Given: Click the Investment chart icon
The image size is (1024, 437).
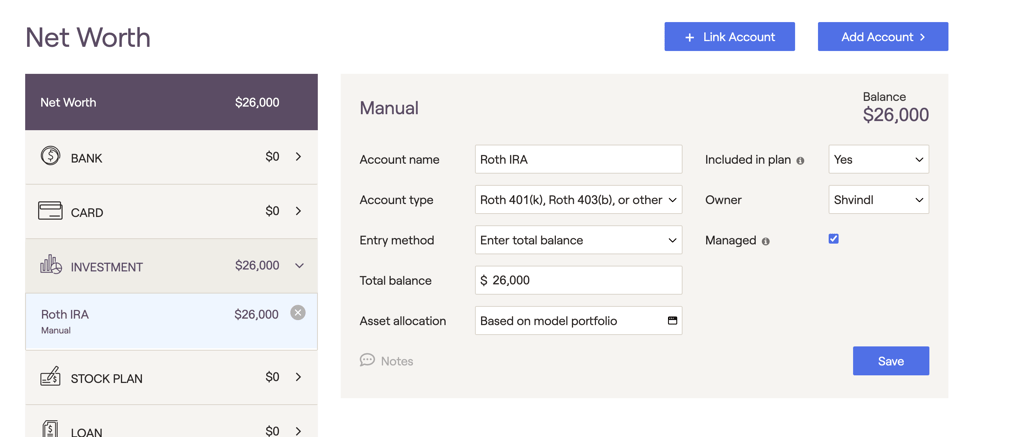Looking at the screenshot, I should (50, 265).
